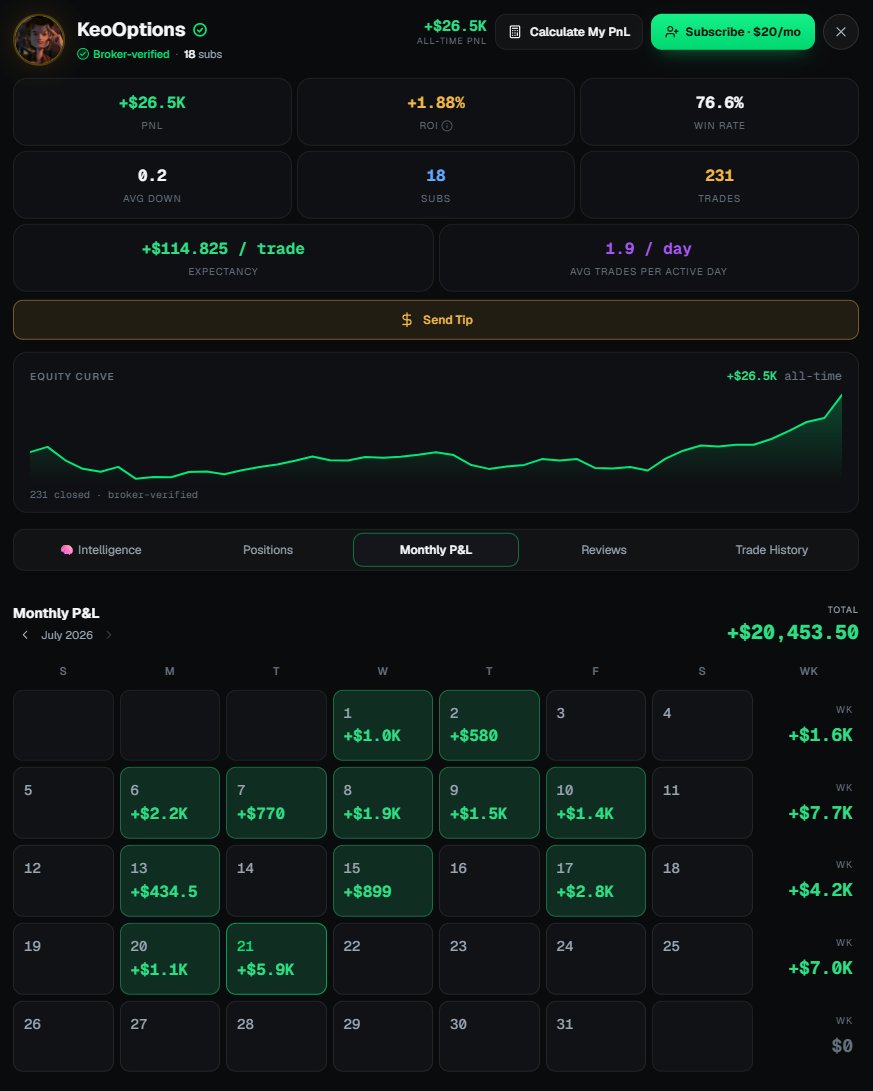Click the ROI info icon
The width and height of the screenshot is (873, 1091).
(447, 126)
